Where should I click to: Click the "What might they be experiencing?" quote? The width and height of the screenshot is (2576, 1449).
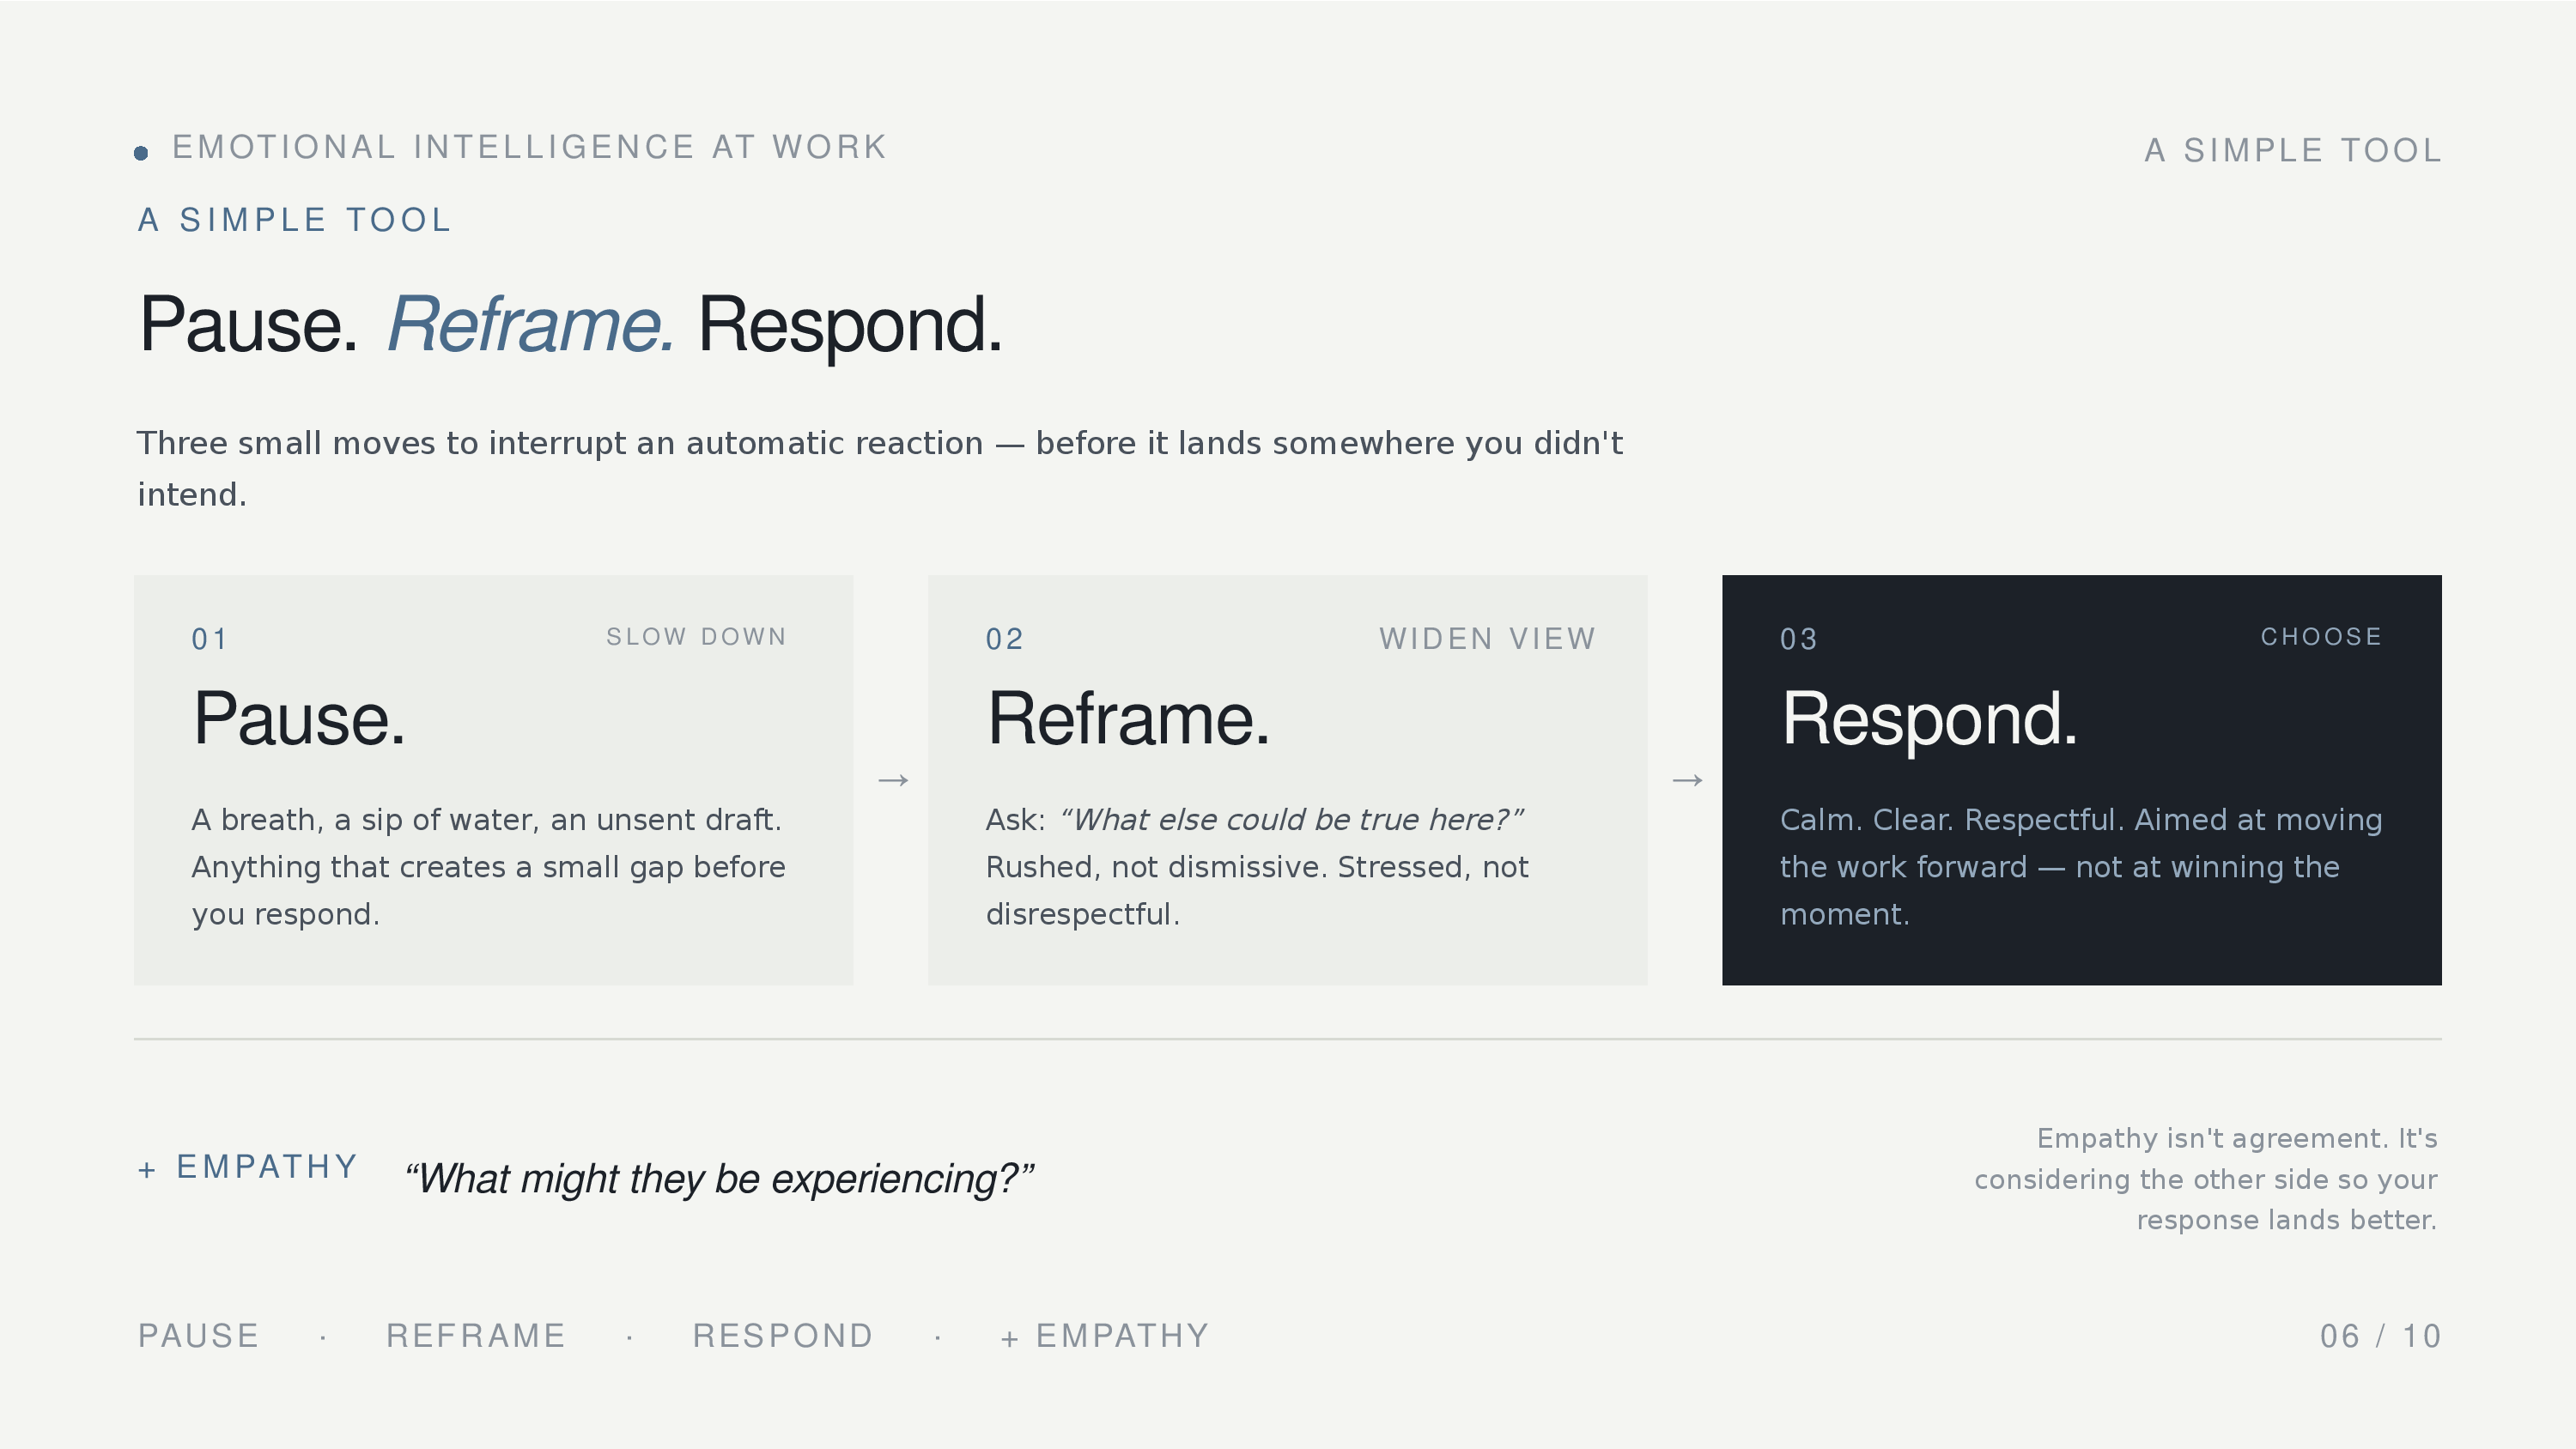[x=719, y=1179]
